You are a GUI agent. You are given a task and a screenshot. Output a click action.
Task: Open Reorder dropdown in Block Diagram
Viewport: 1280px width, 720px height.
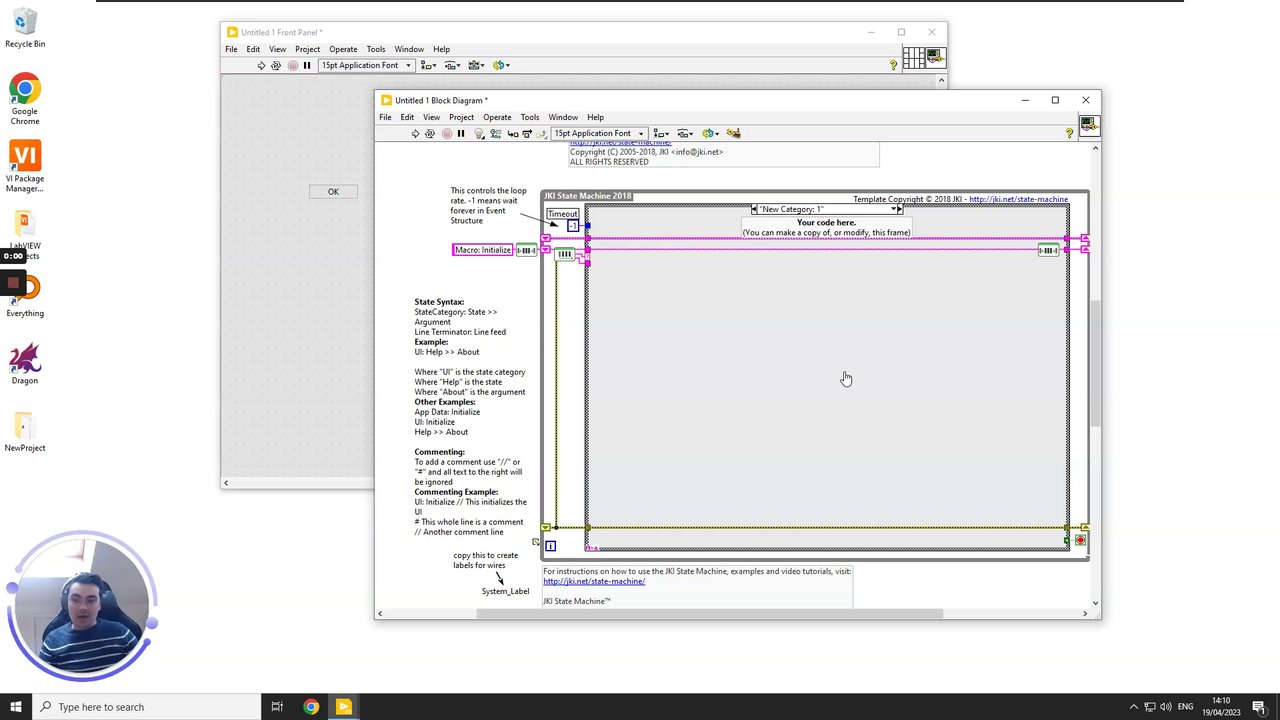pos(710,133)
